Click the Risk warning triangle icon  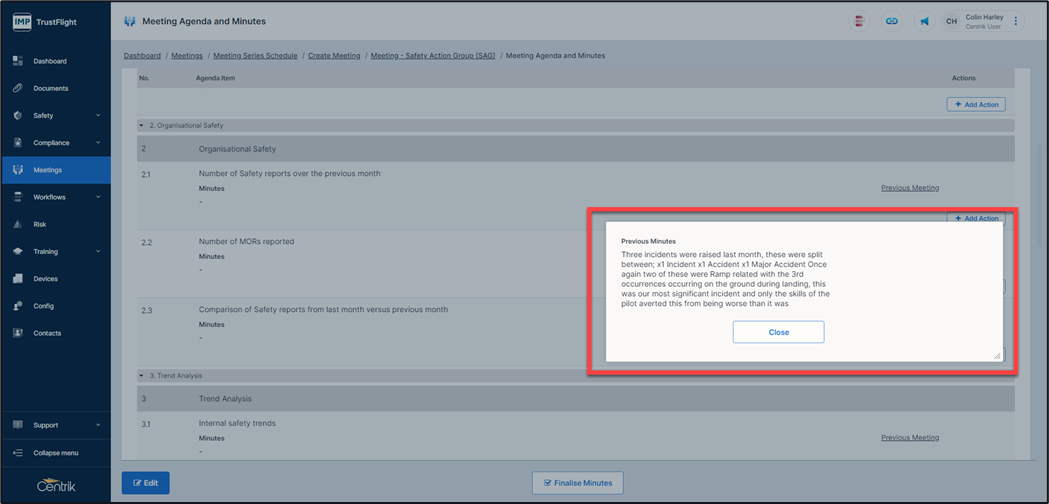click(x=18, y=224)
